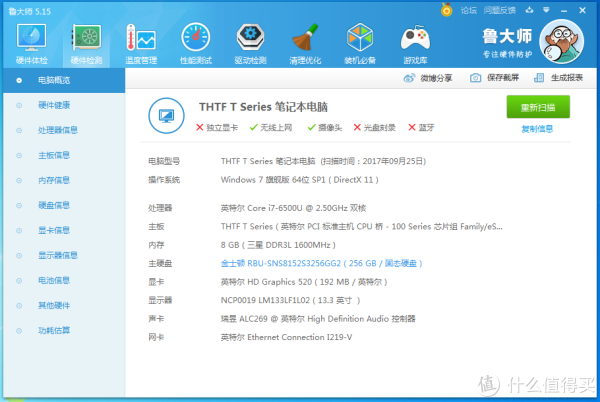Click THTF T Series 笔记本电脑 heading
Screen dimensions: 600x402
pos(263,107)
